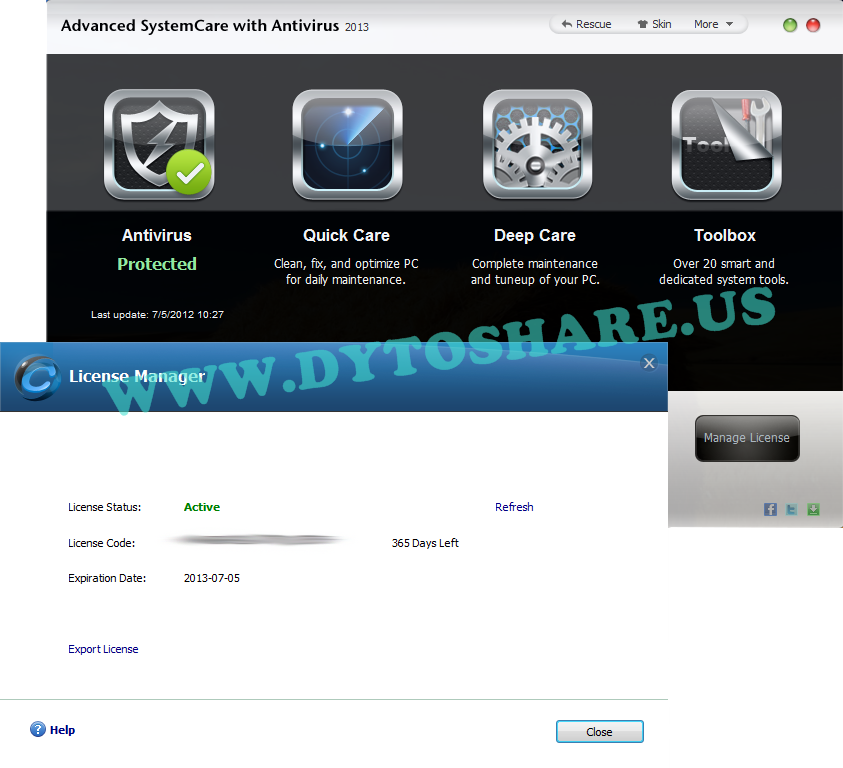
Task: Open the Deep Care gears icon
Action: [x=537, y=144]
